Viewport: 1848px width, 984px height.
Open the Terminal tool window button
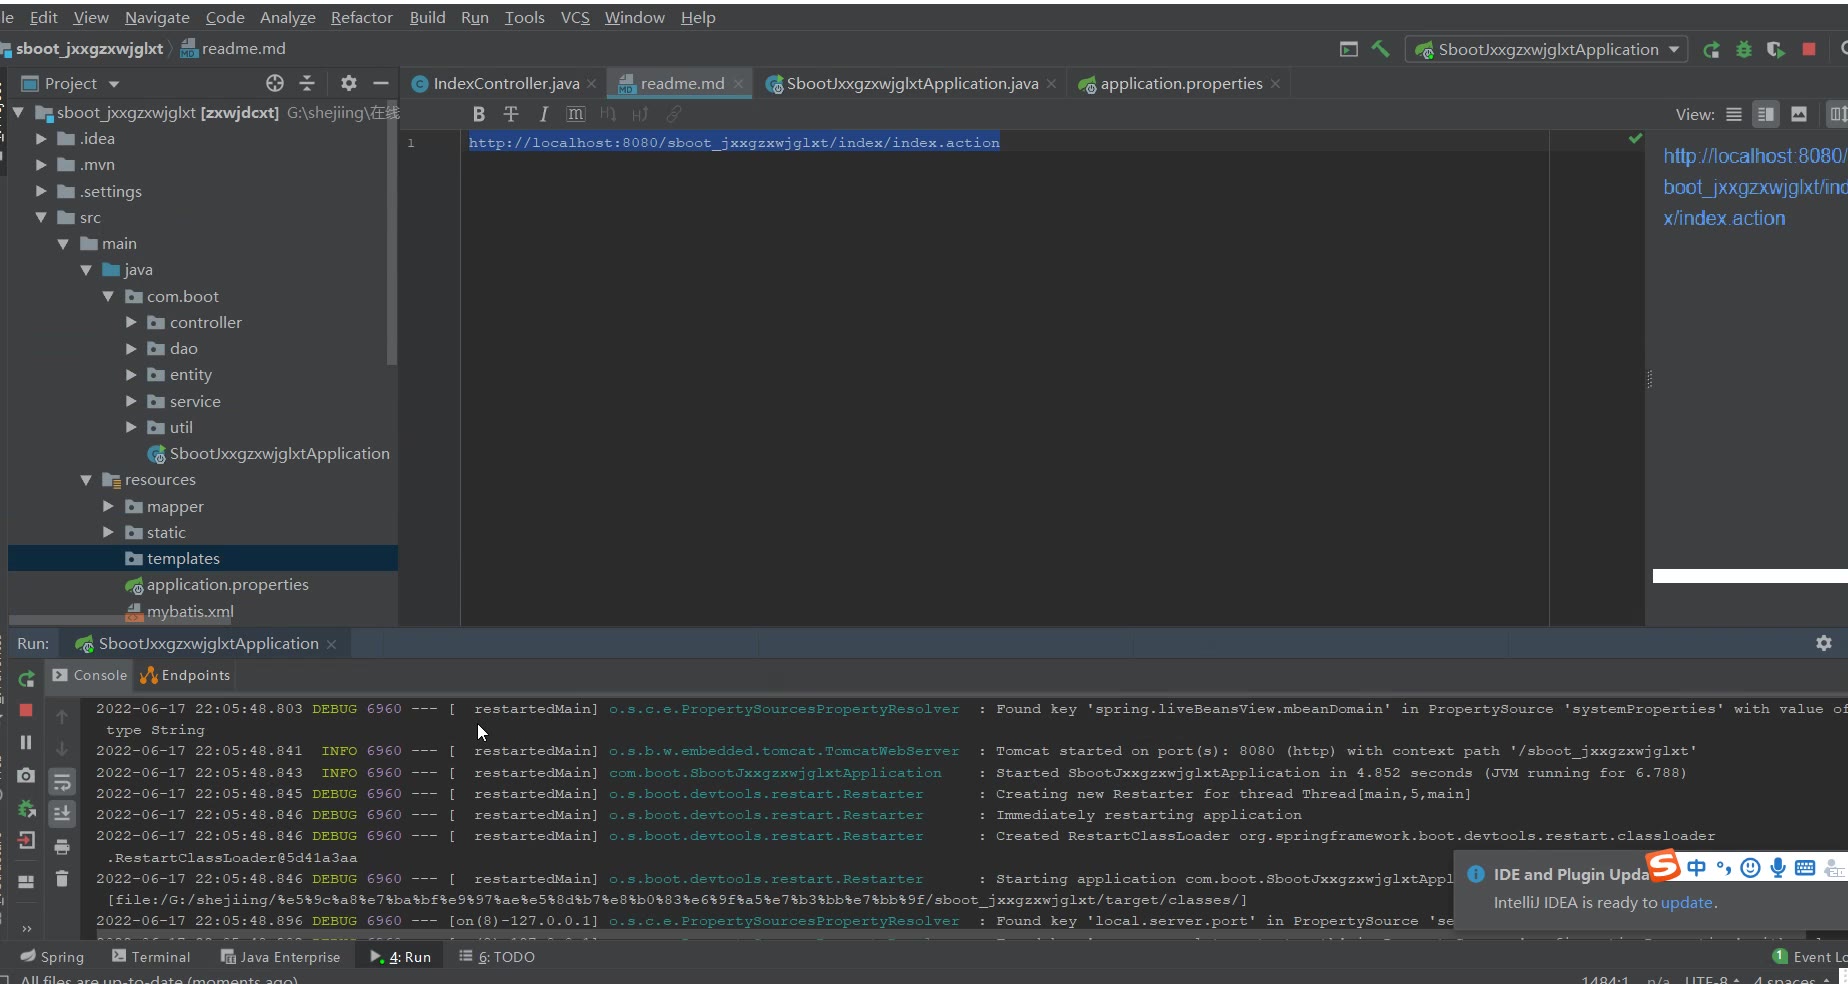(151, 957)
